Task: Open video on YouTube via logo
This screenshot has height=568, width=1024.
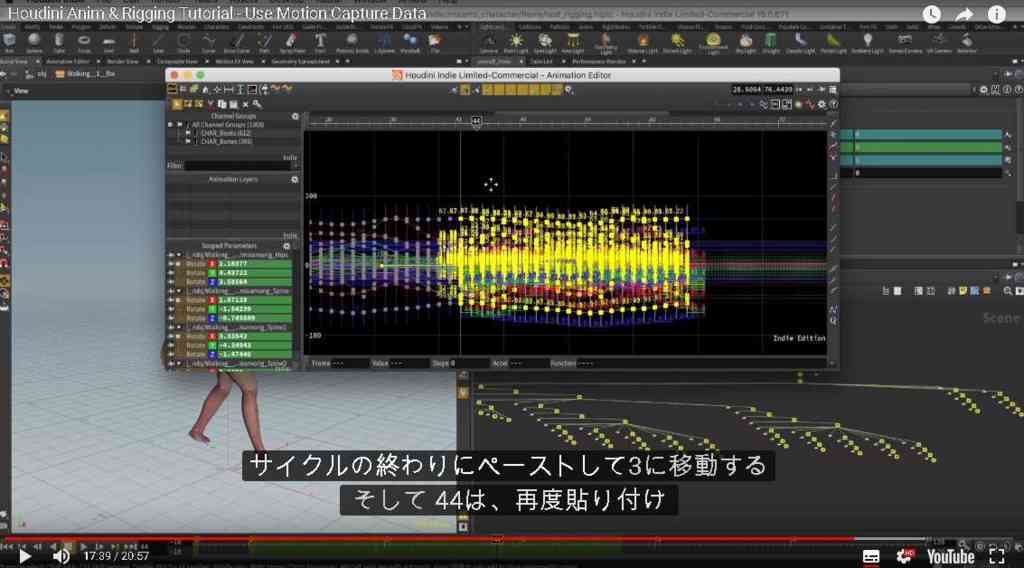Action: click(950, 556)
